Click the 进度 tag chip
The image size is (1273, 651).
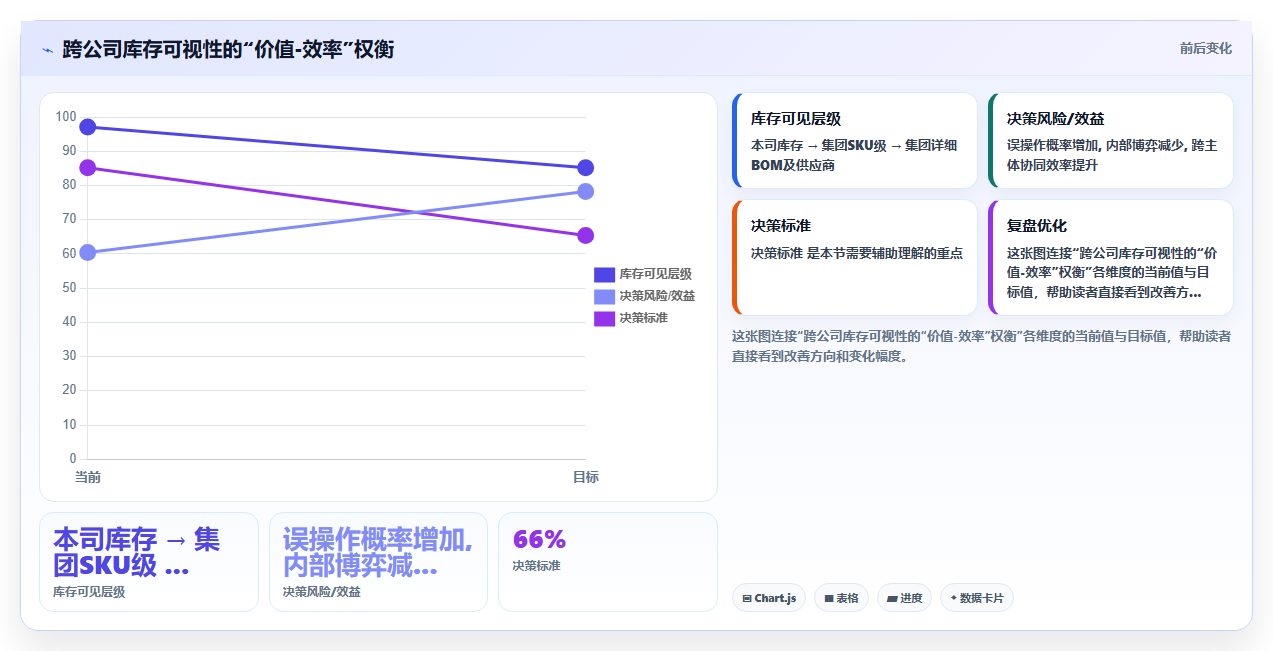904,598
